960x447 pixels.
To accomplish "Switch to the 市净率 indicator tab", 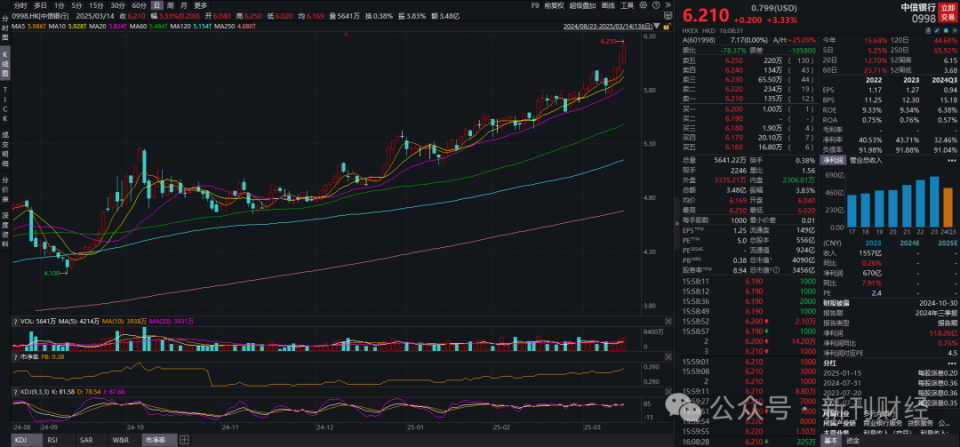I will pyautogui.click(x=159, y=439).
